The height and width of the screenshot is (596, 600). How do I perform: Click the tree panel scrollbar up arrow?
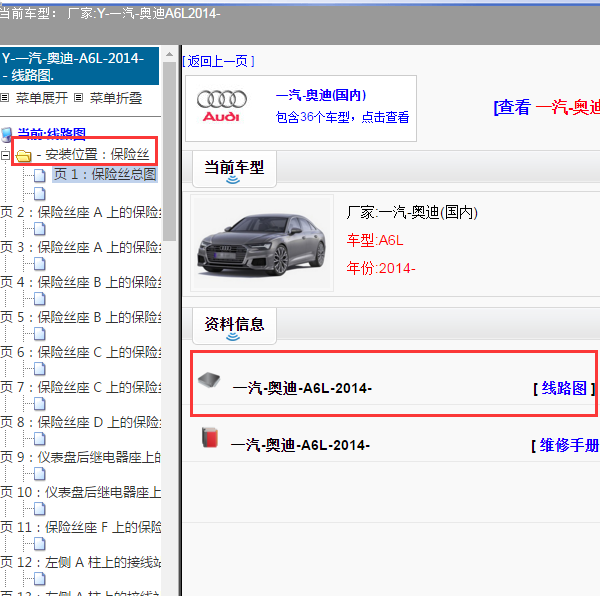[169, 54]
